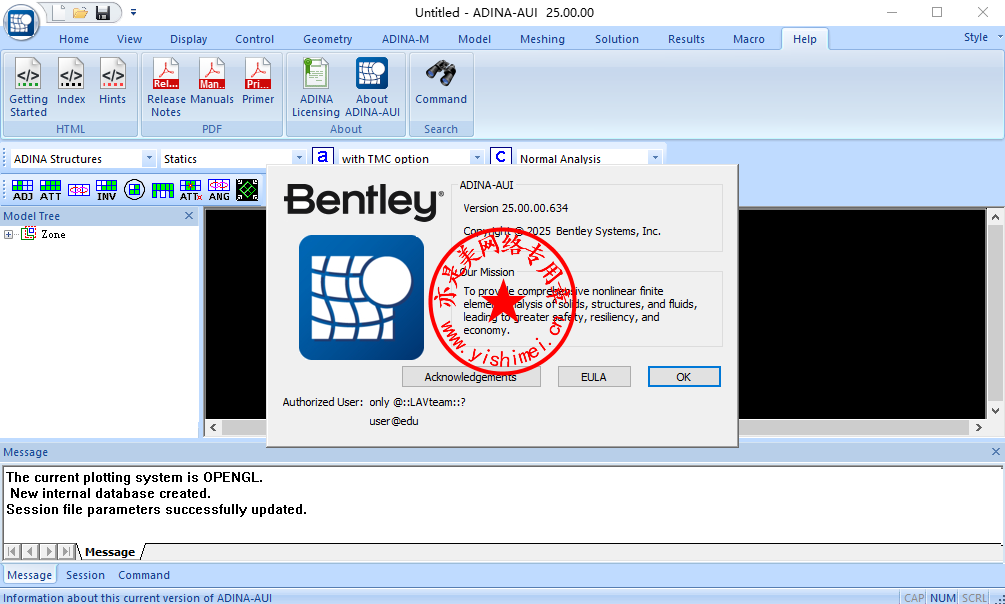Click the ATT grid toolbar icon
Image resolution: width=1005 pixels, height=604 pixels.
[51, 190]
